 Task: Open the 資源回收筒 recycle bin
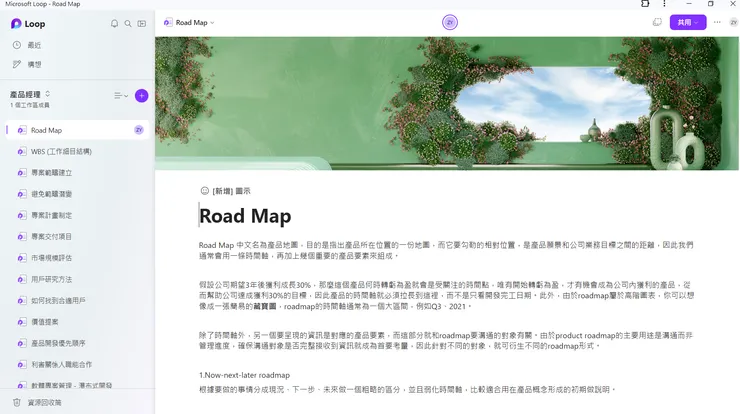(x=38, y=403)
